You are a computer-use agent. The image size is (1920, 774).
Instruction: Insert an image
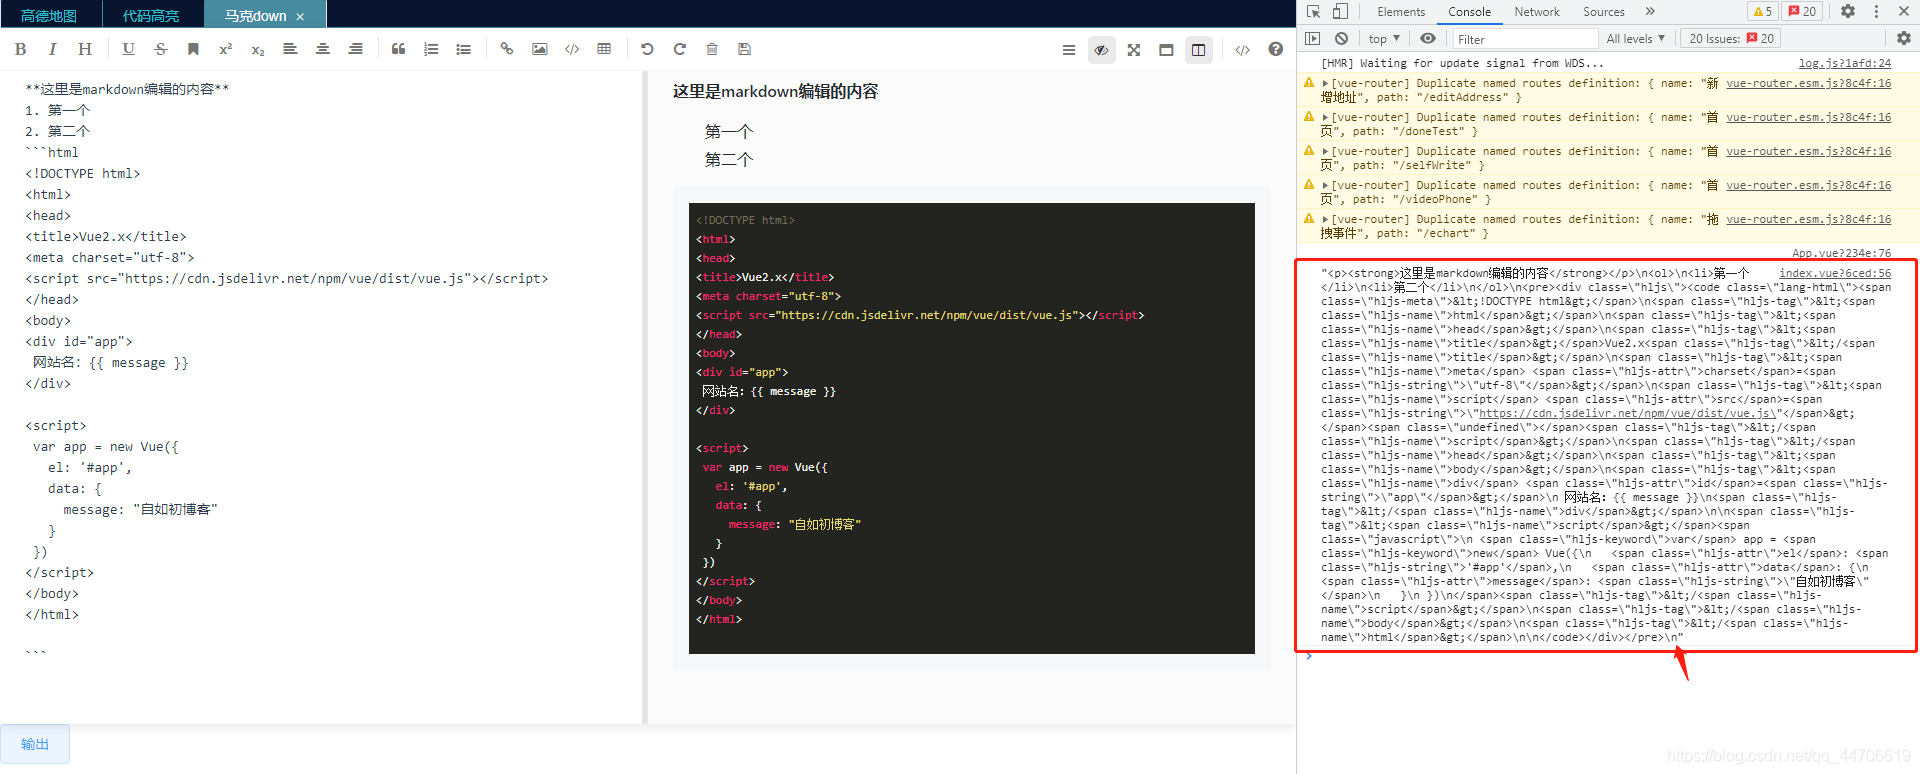pos(539,49)
